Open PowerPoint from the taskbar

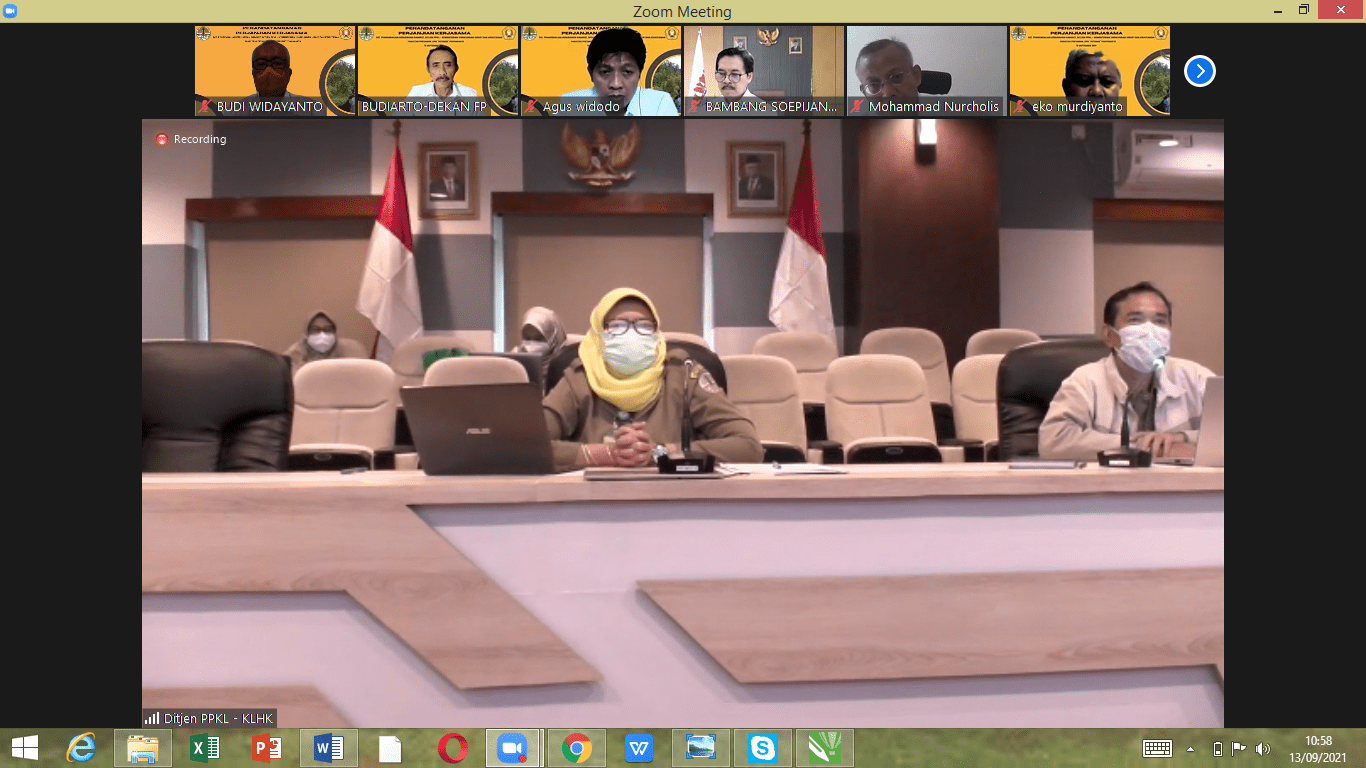coord(267,748)
